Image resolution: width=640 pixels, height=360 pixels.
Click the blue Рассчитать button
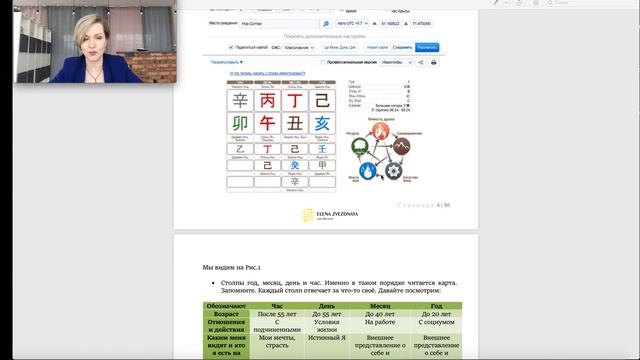[x=427, y=48]
